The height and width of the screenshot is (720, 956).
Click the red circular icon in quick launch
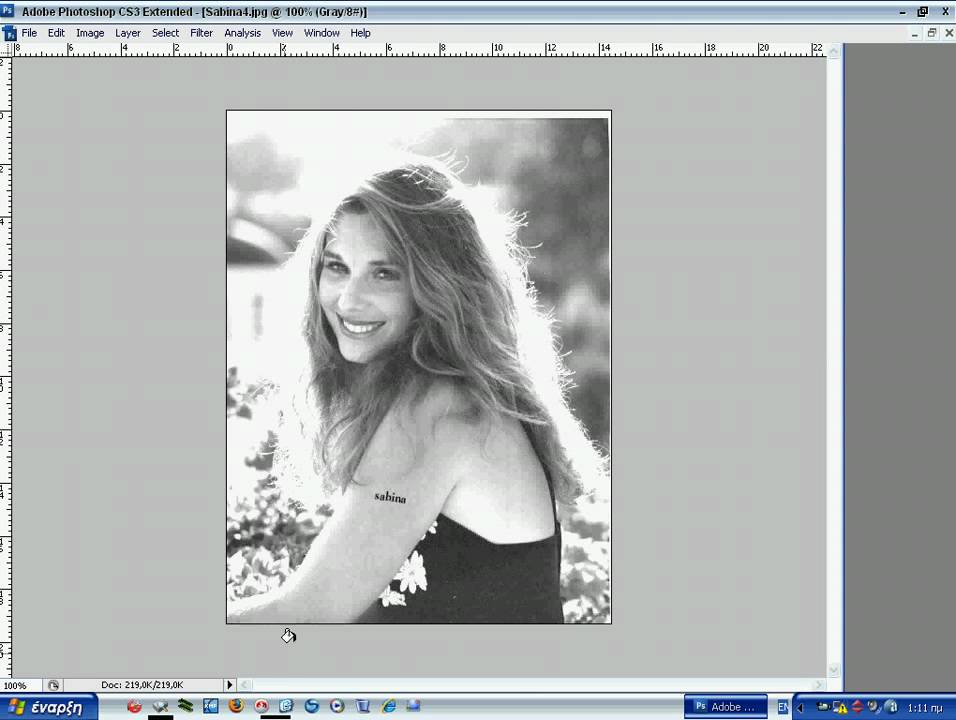click(x=134, y=706)
